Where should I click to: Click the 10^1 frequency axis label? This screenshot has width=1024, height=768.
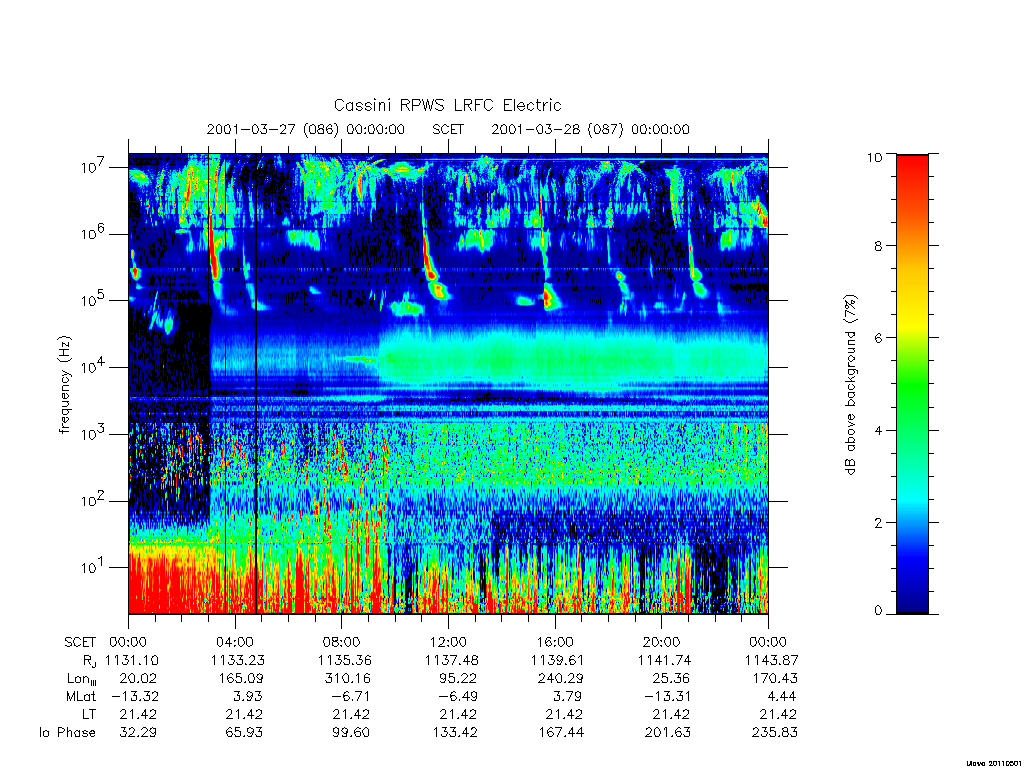pyautogui.click(x=93, y=567)
